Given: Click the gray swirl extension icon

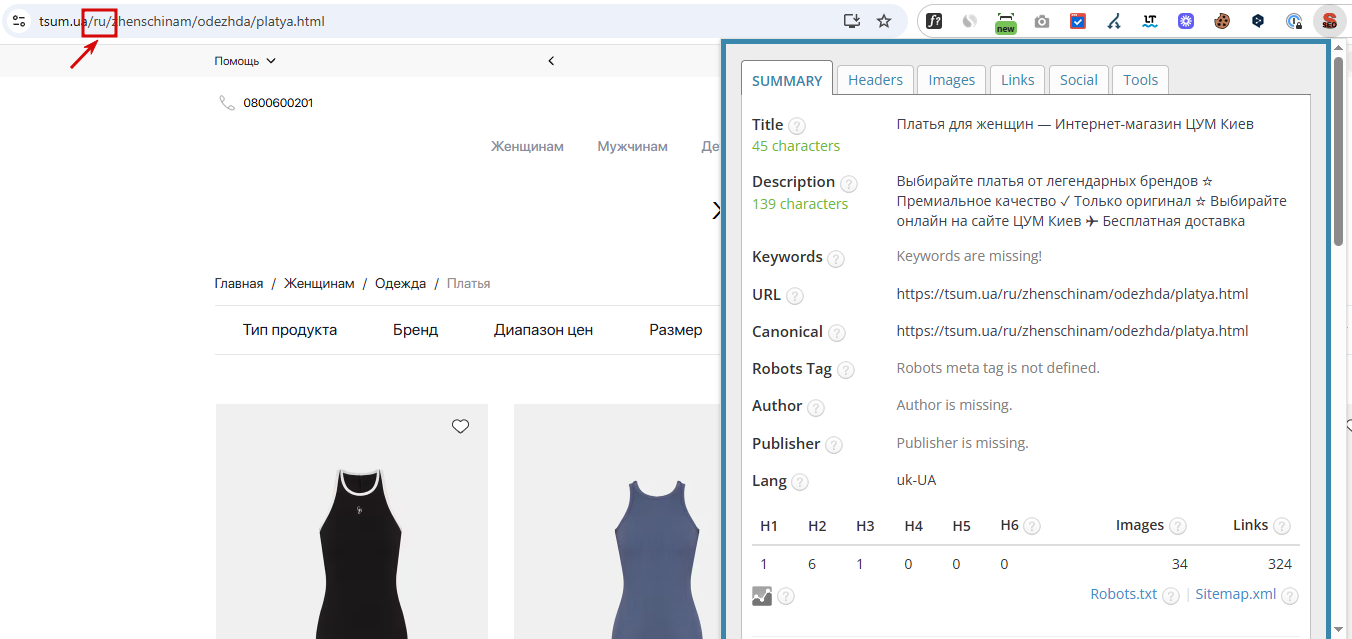Looking at the screenshot, I should click(x=969, y=21).
